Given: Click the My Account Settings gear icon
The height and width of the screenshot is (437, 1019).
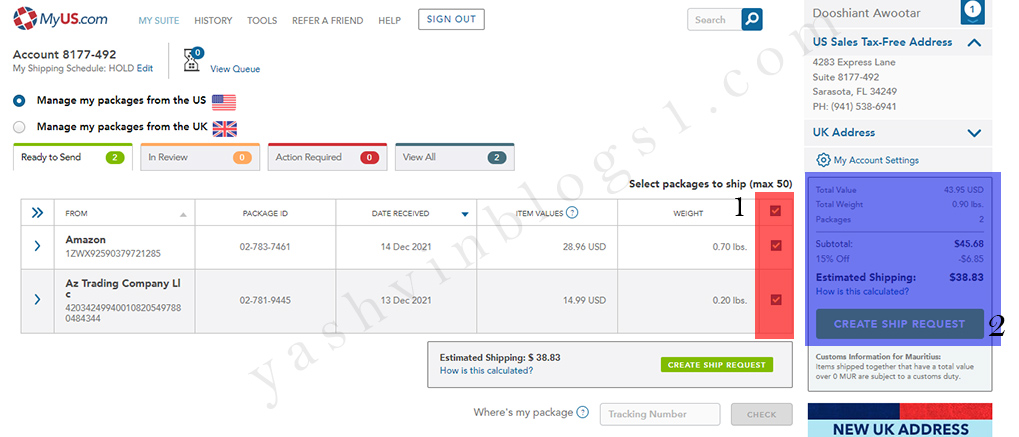Looking at the screenshot, I should (x=823, y=160).
